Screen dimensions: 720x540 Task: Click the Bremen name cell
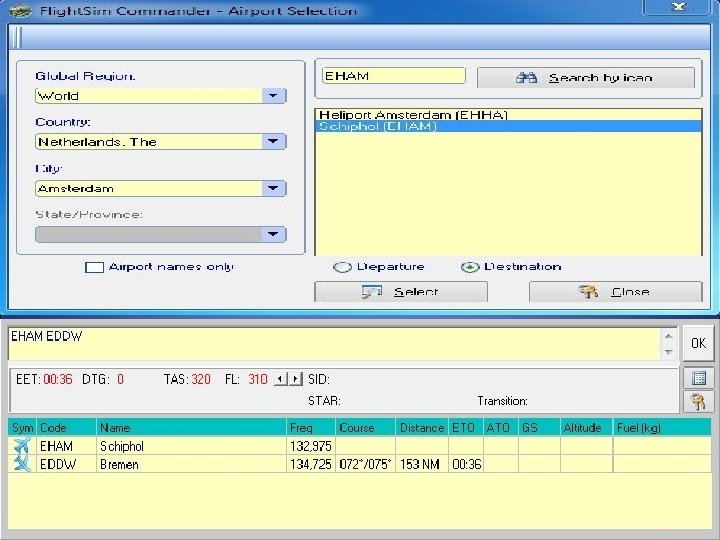pos(191,464)
